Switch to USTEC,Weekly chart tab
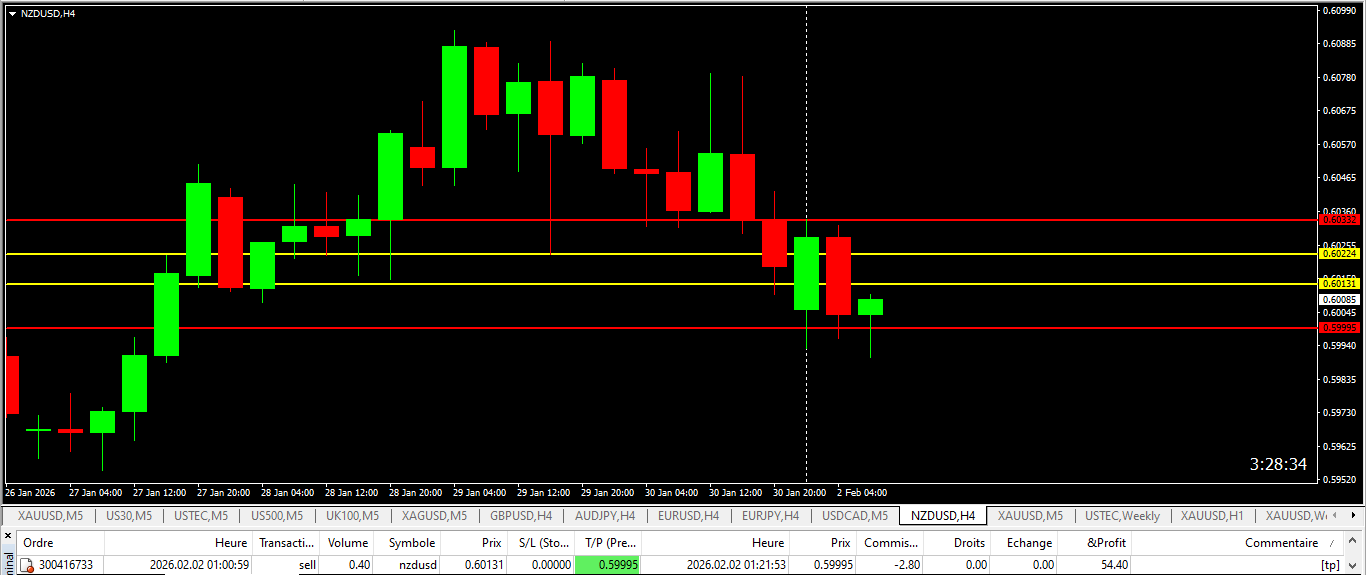1366x575 pixels. [1122, 516]
